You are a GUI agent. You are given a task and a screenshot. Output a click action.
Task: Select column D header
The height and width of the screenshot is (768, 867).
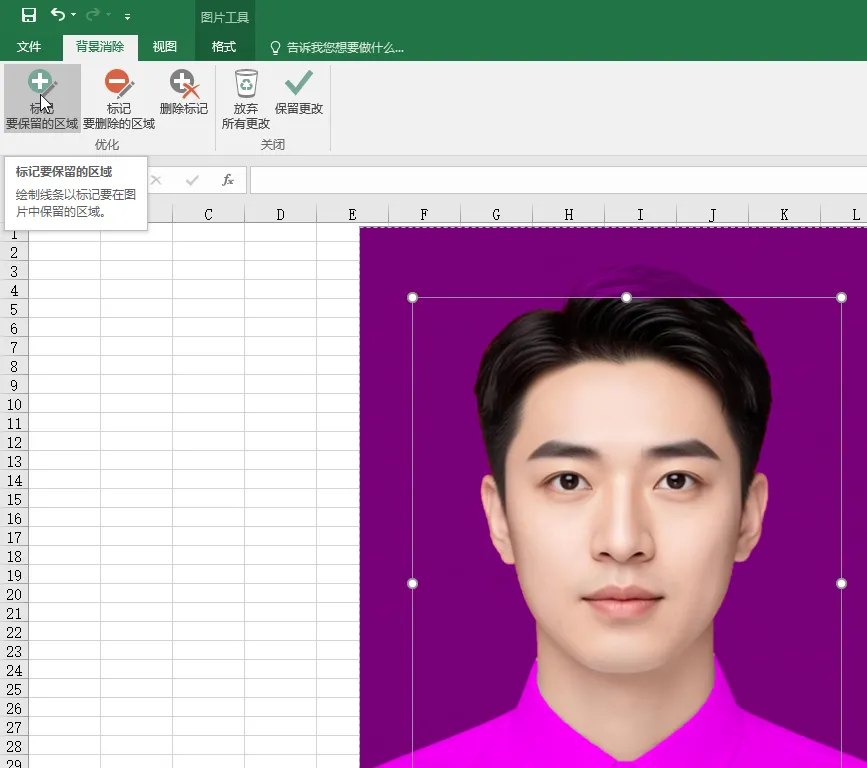click(280, 215)
